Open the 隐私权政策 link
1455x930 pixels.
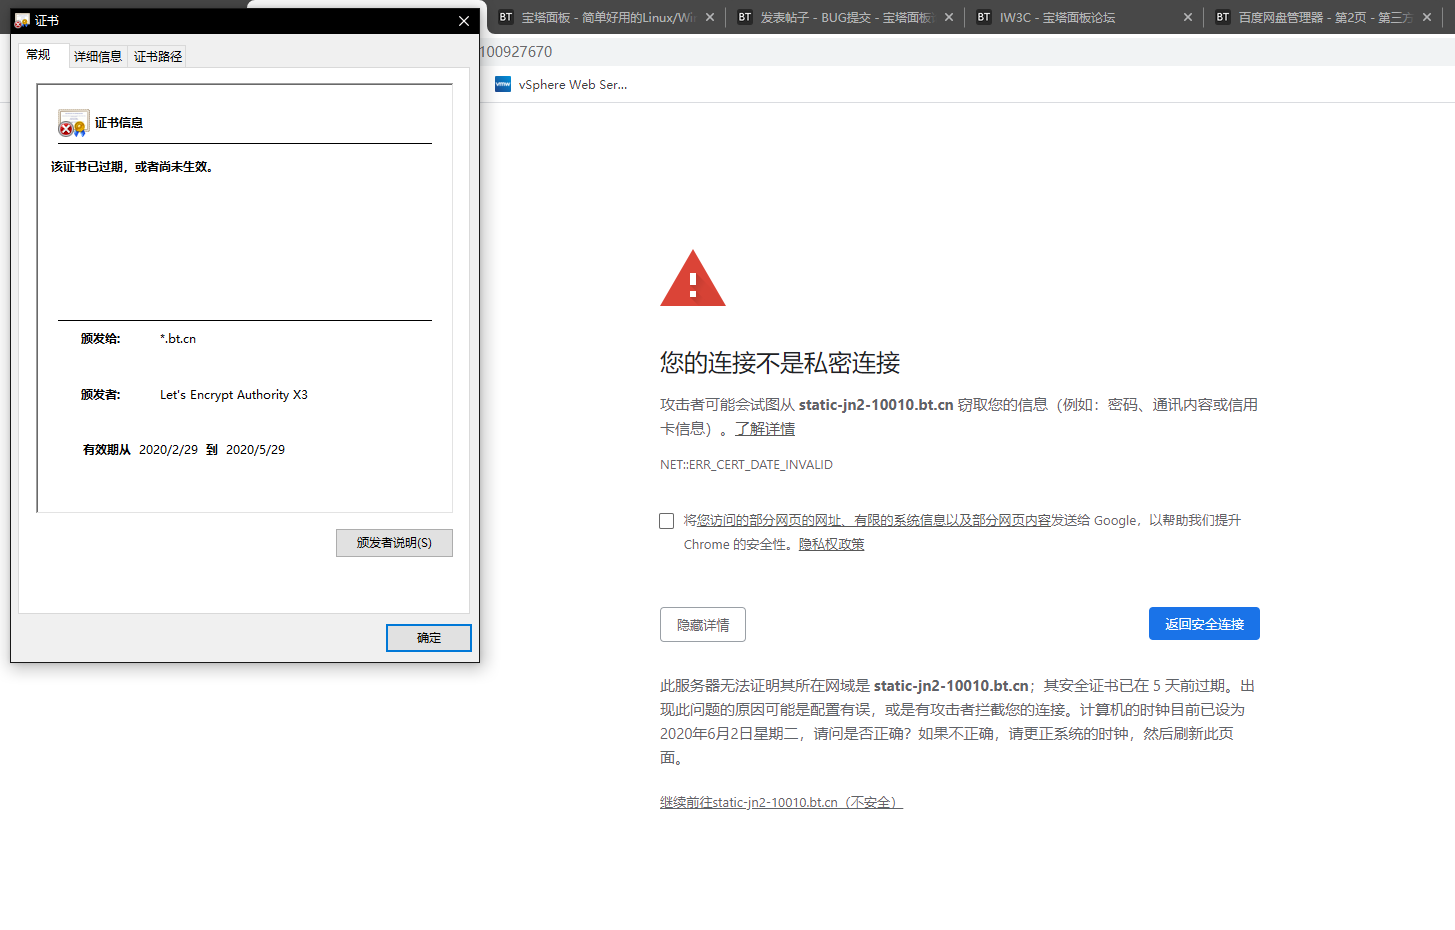[831, 545]
